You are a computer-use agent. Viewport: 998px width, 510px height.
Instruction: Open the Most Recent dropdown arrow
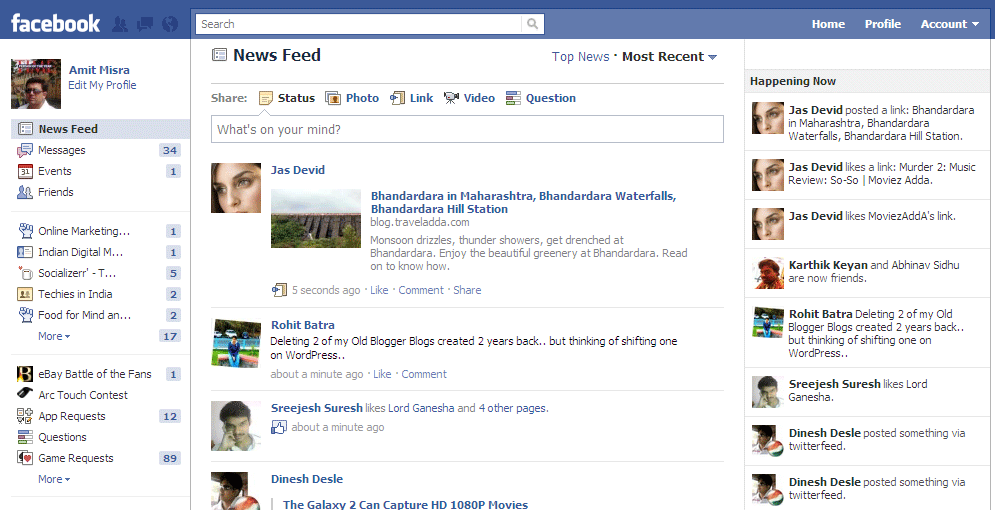click(x=712, y=57)
